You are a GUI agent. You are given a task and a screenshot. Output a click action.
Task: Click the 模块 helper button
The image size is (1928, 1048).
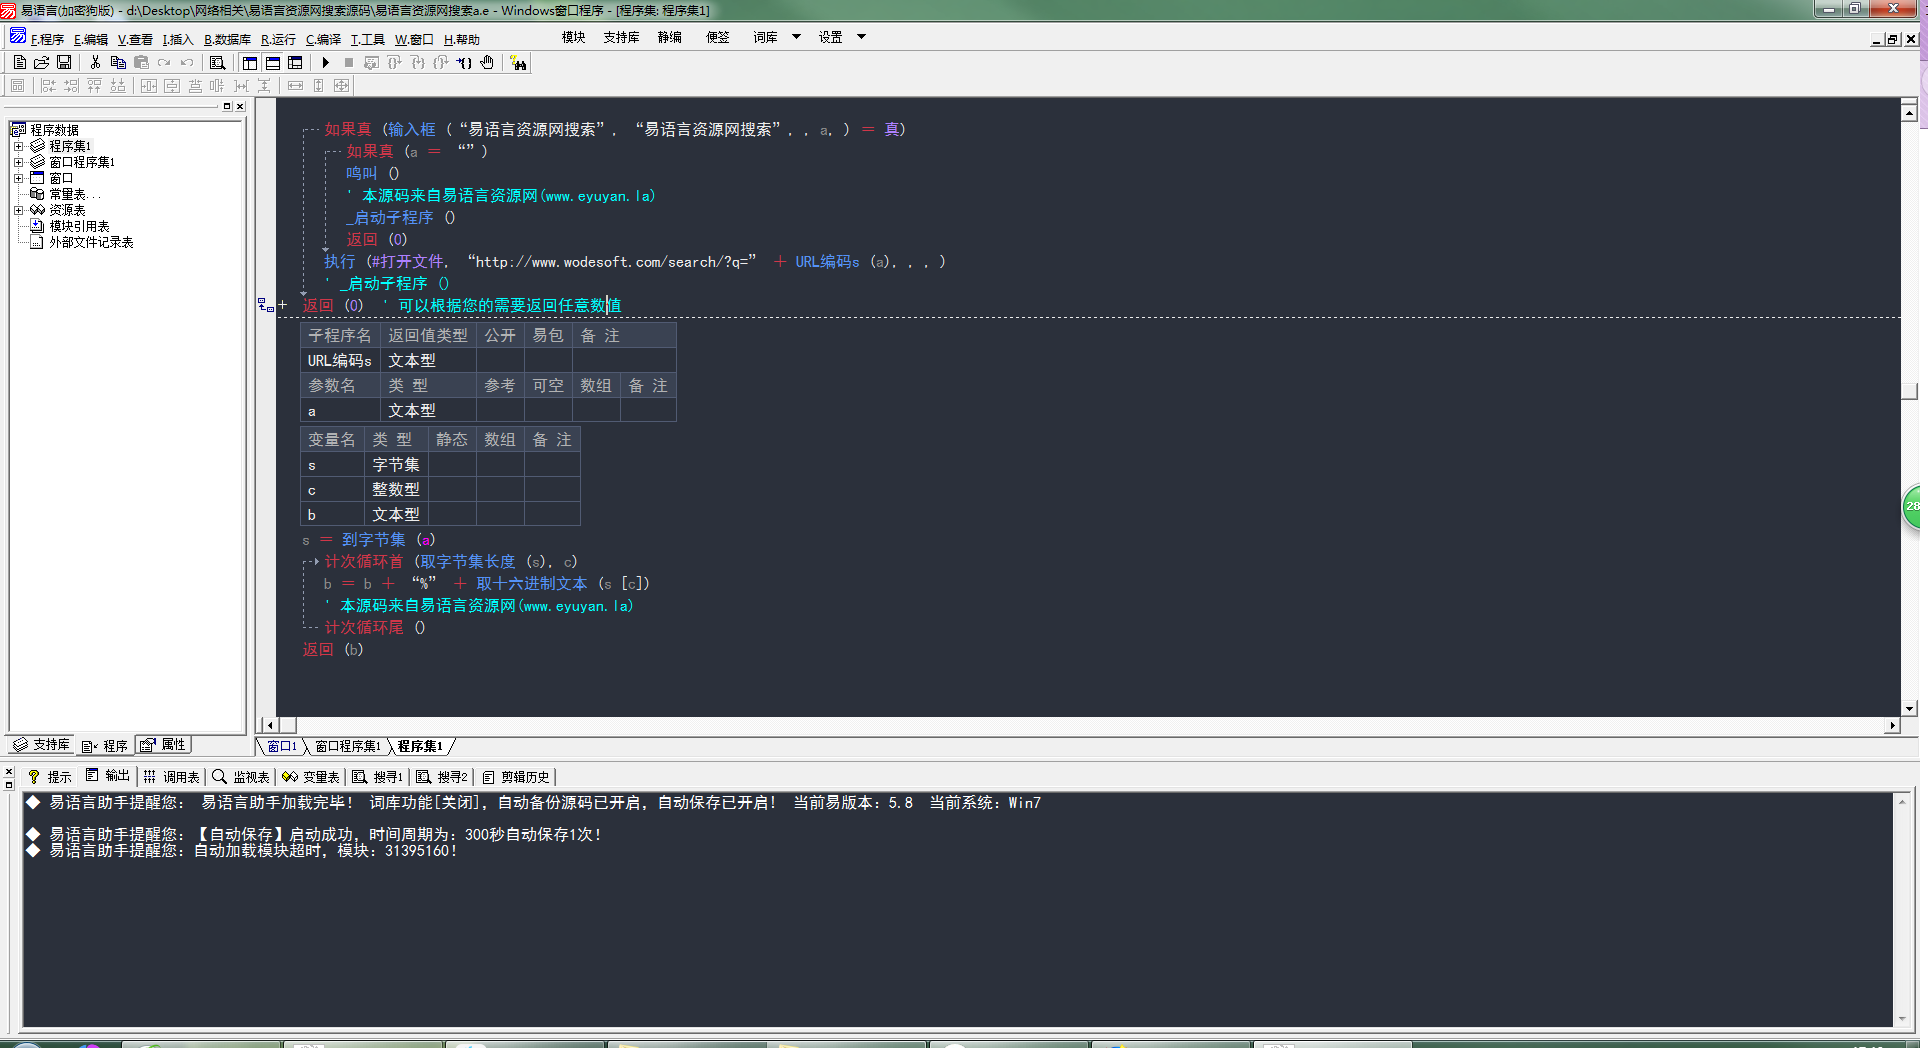(573, 37)
